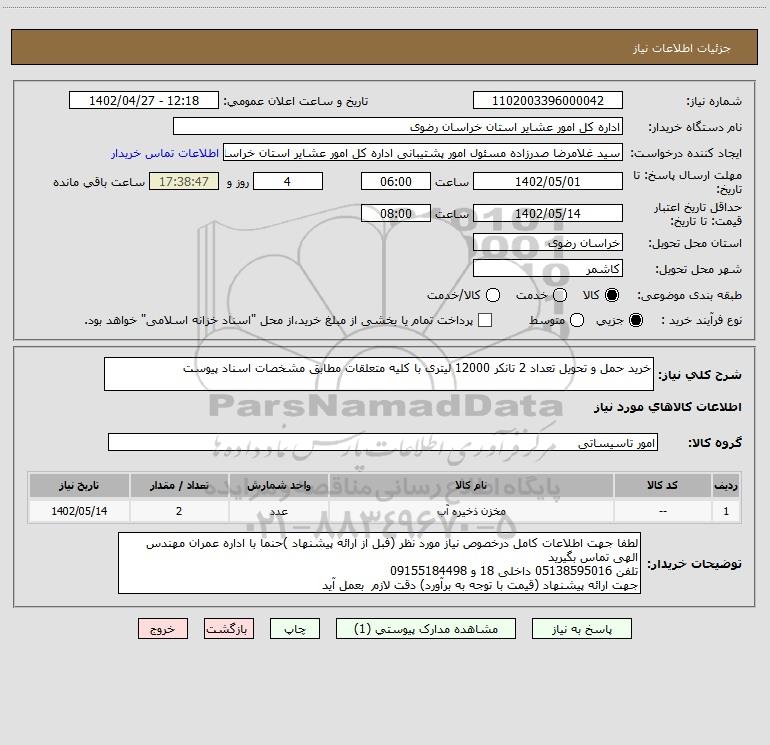Click the اطلاعات کالاهای مورد نیاز heading
Screen dimensions: 770x745
coord(667,407)
